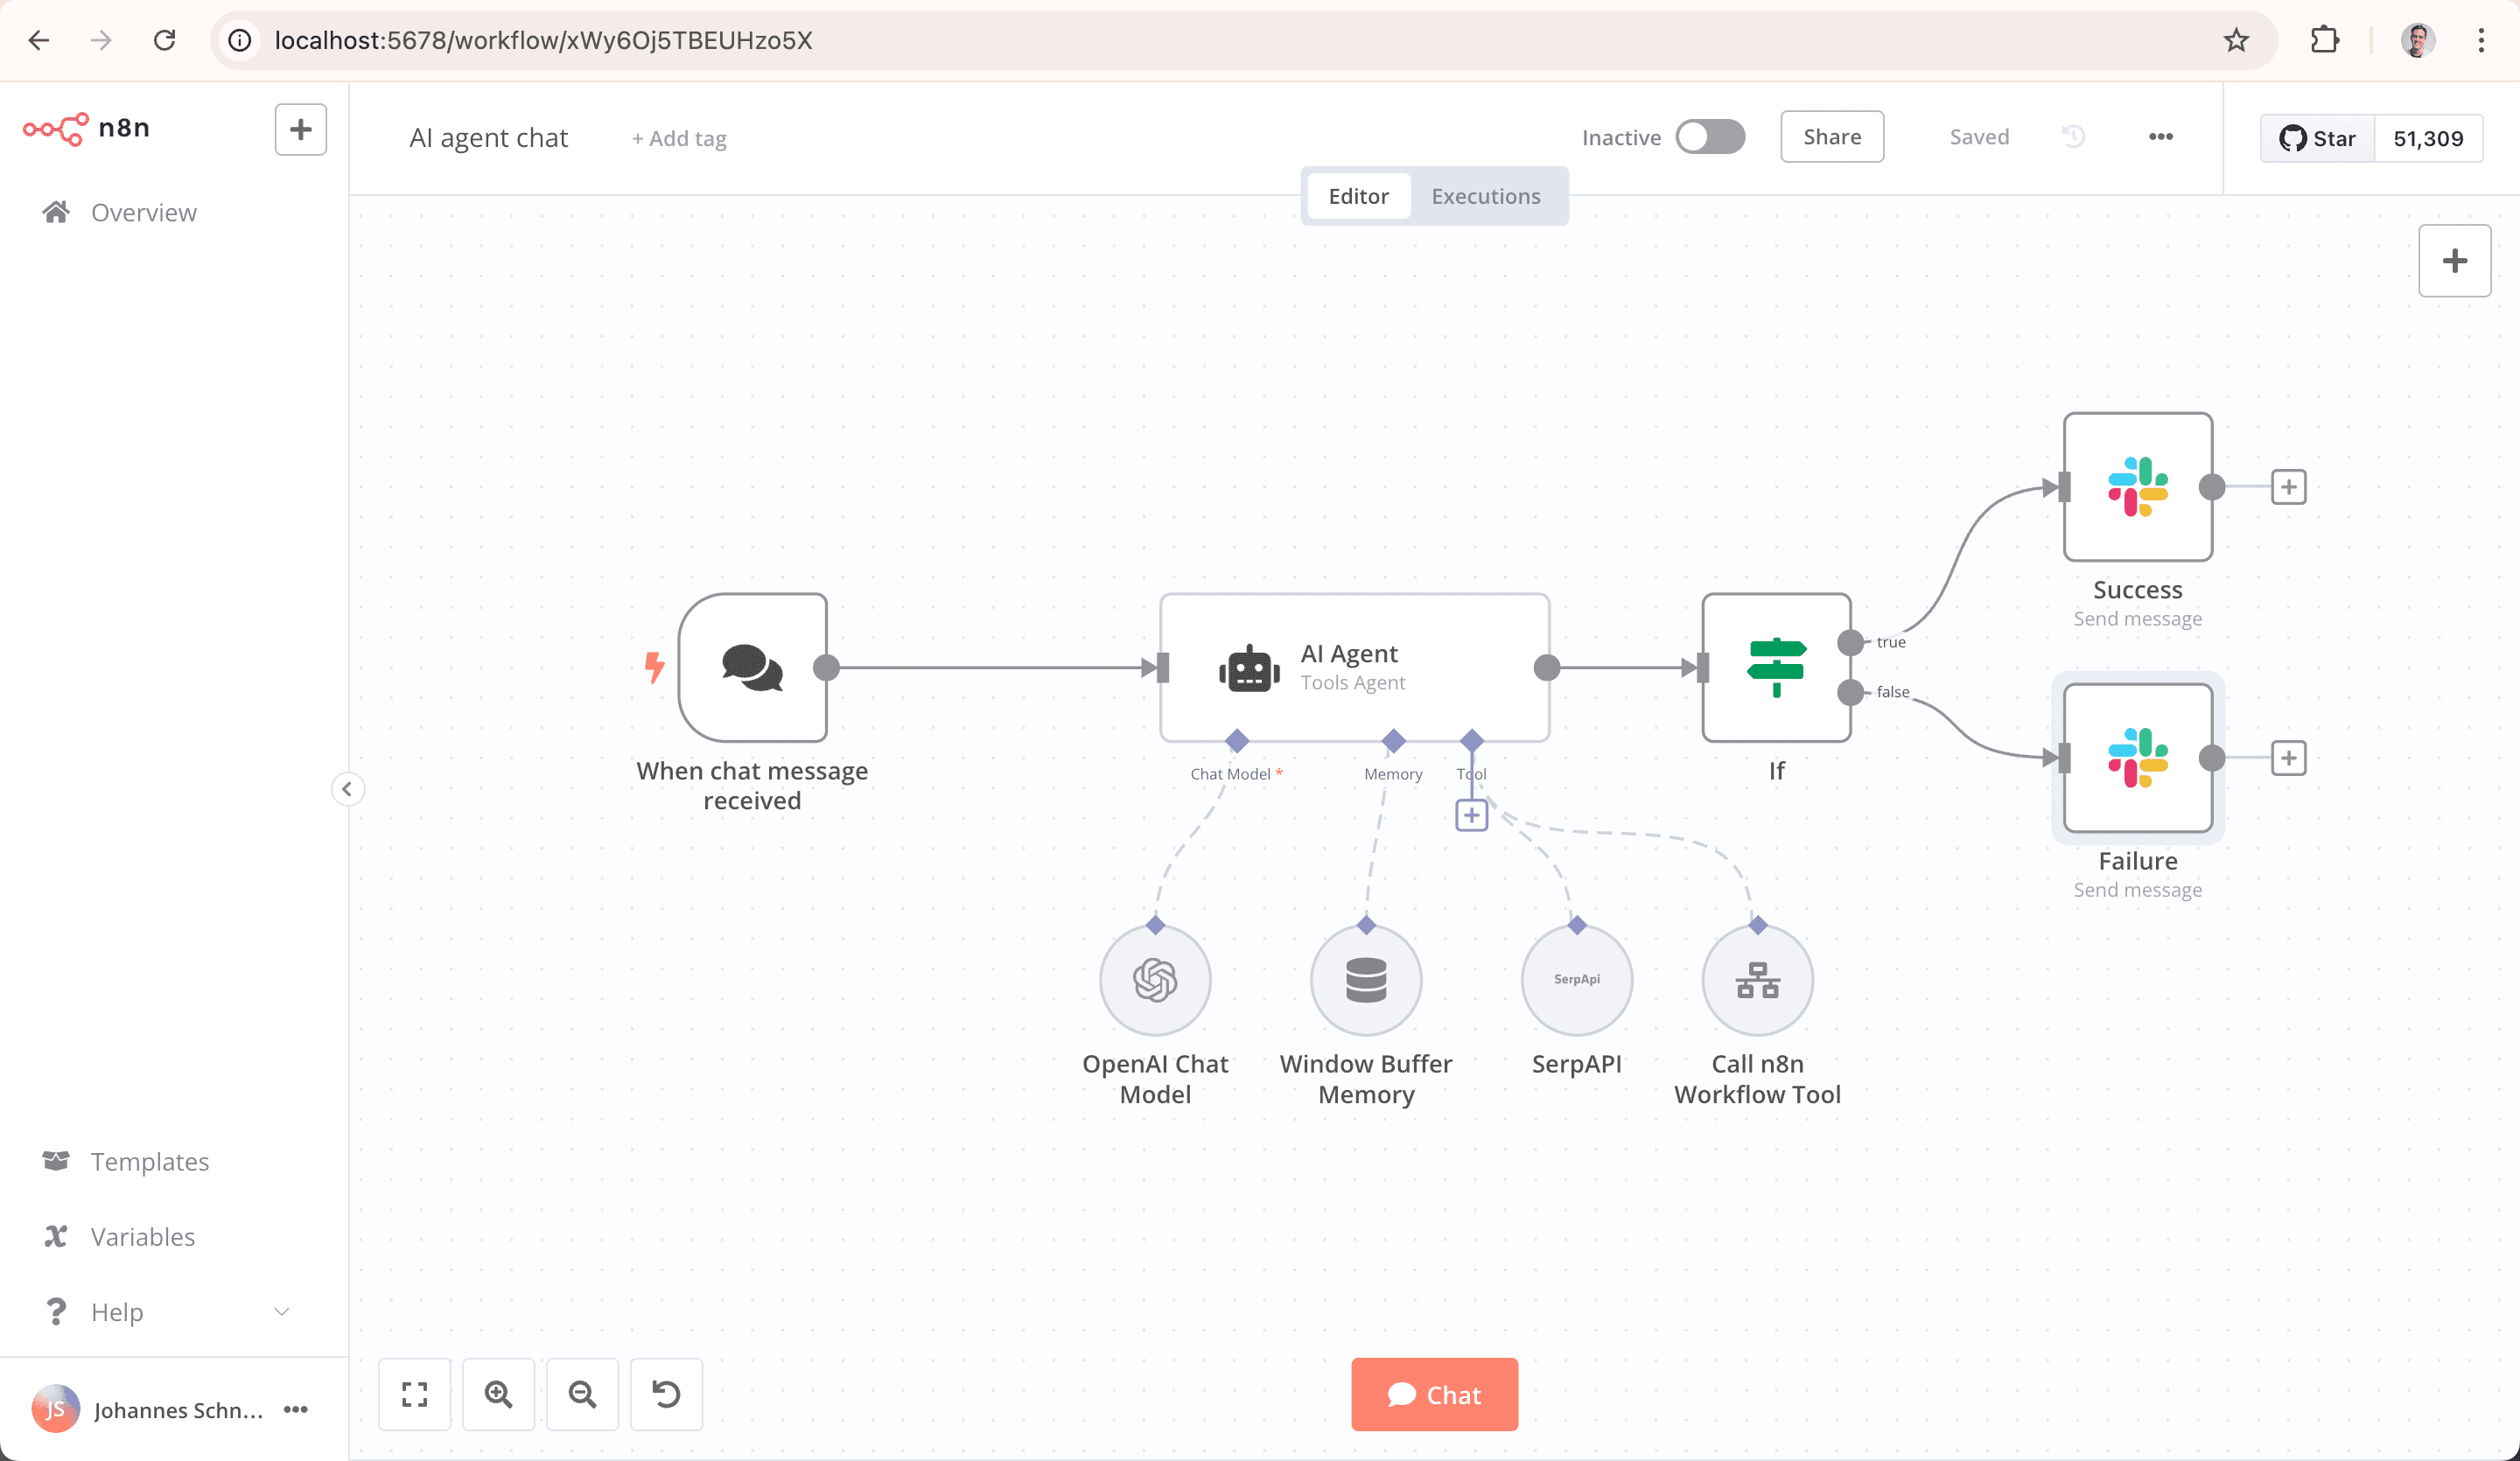
Task: Click the Window Buffer Memory node icon
Action: click(1363, 977)
